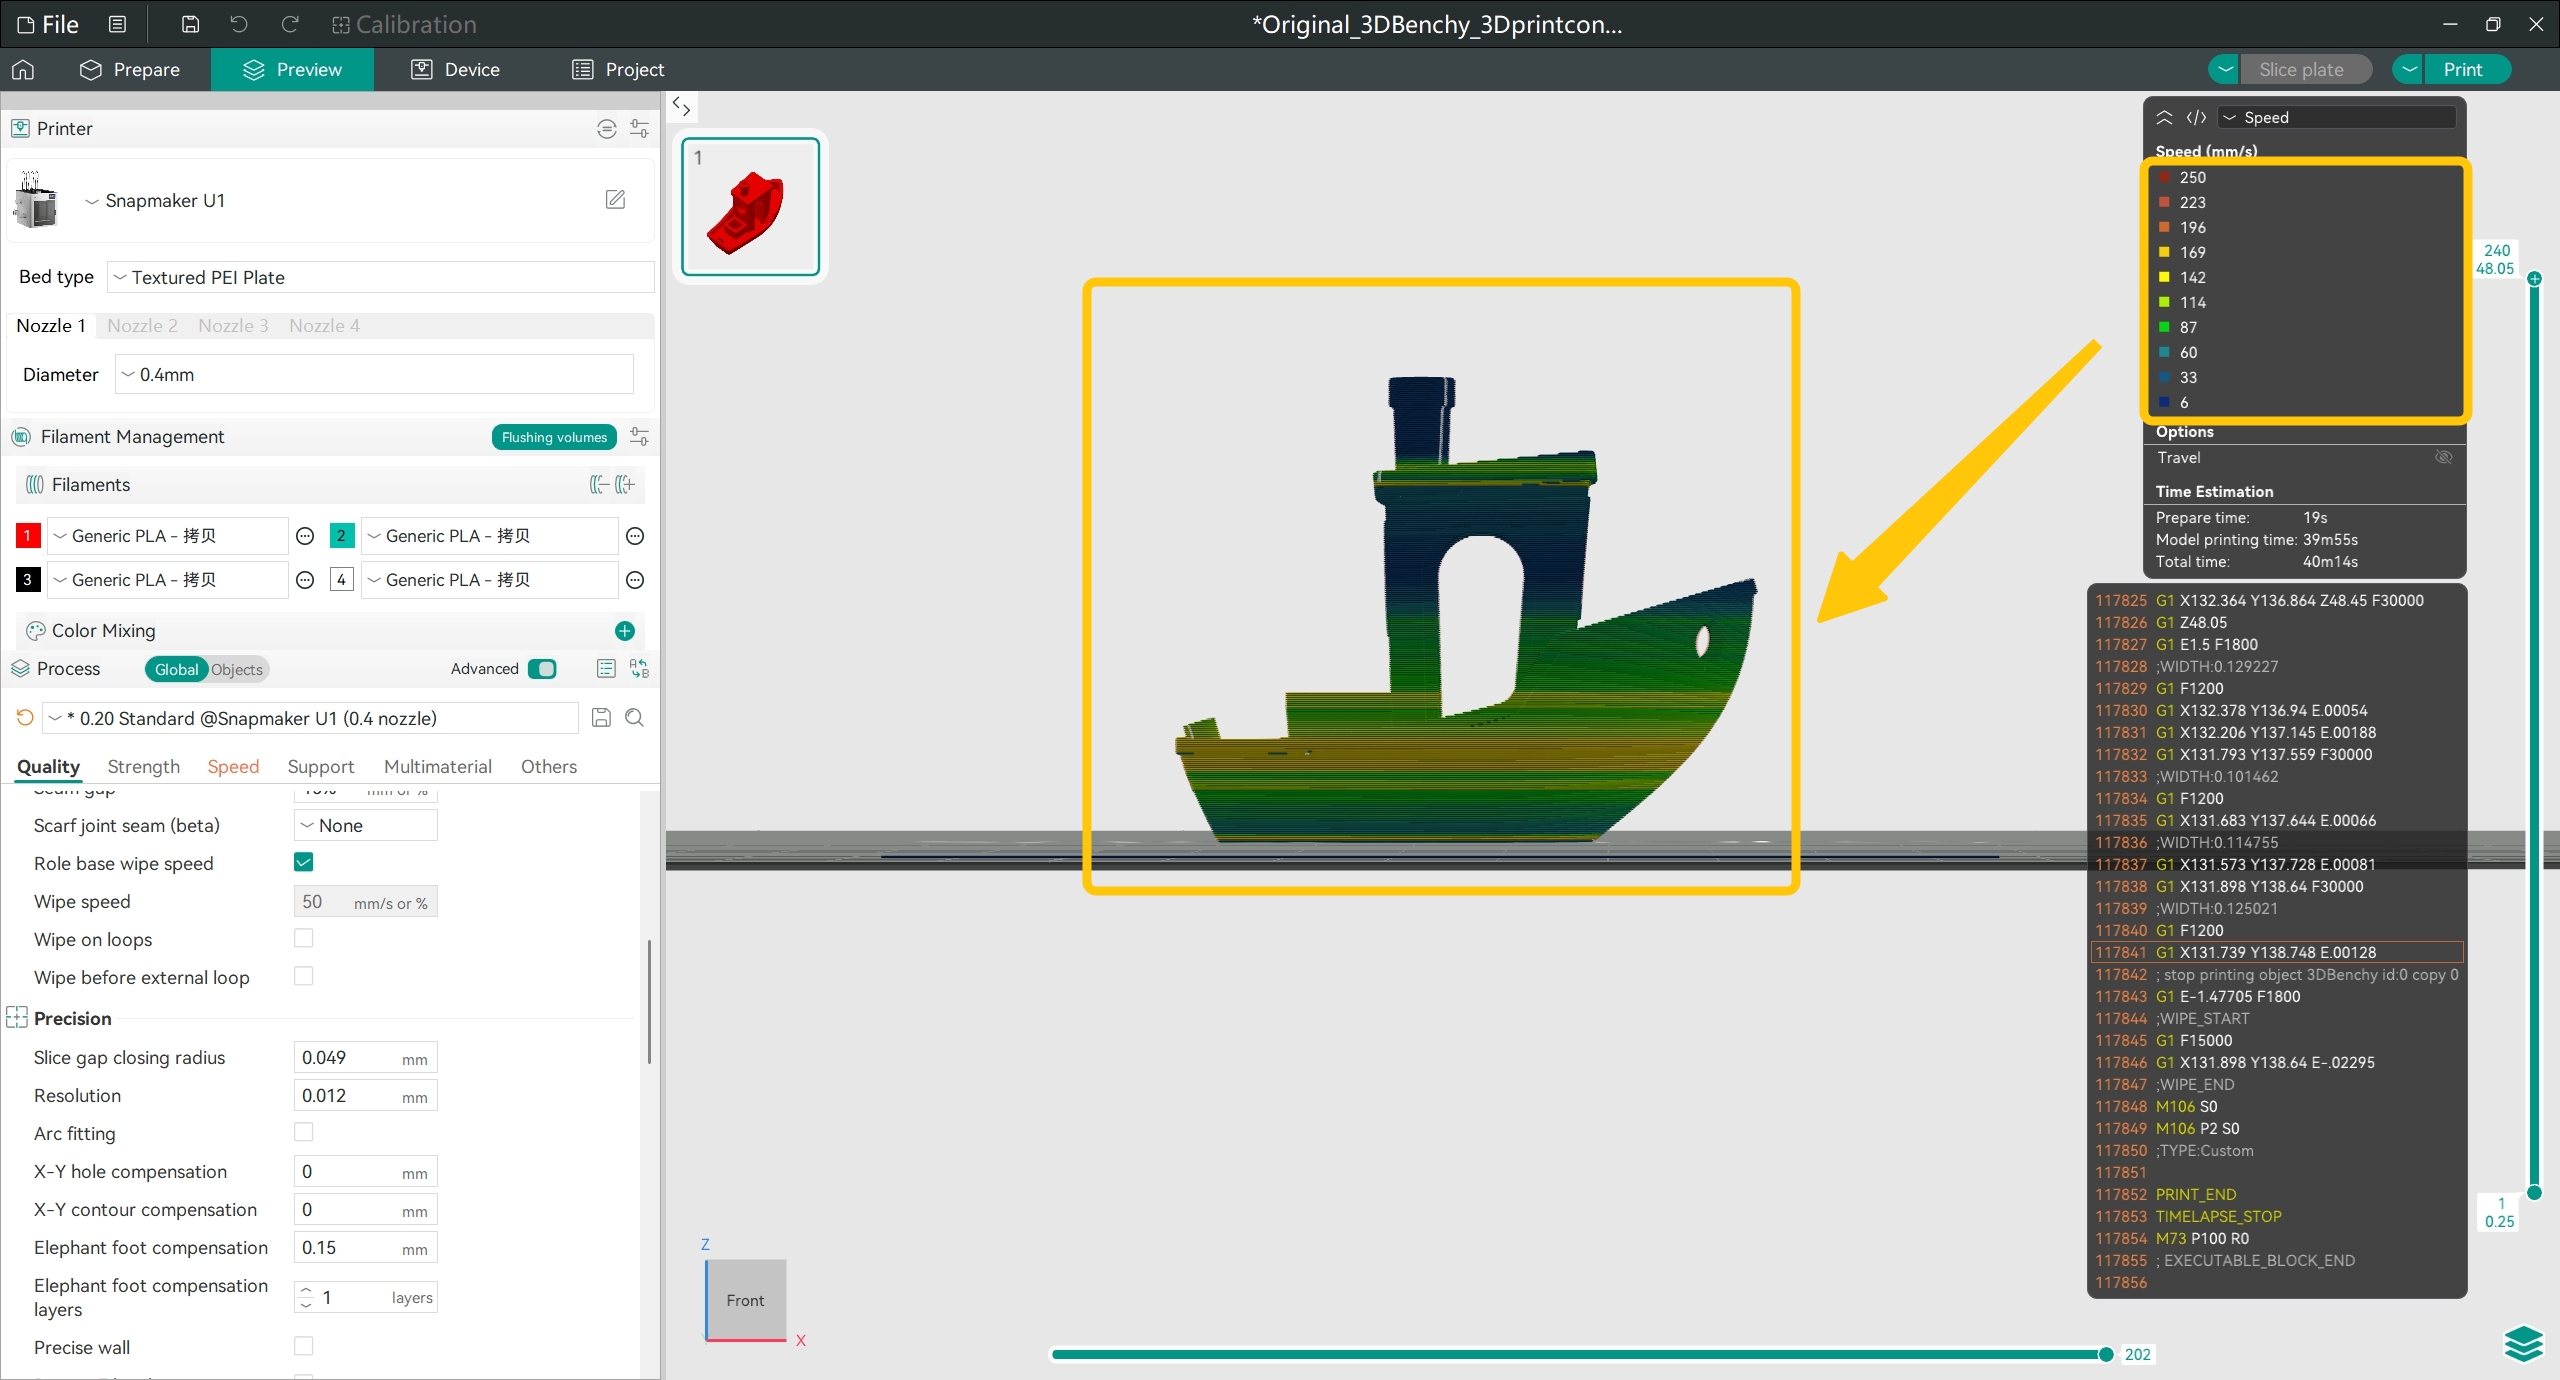Click the Flushing volumes button
The image size is (2560, 1380).
(x=554, y=437)
